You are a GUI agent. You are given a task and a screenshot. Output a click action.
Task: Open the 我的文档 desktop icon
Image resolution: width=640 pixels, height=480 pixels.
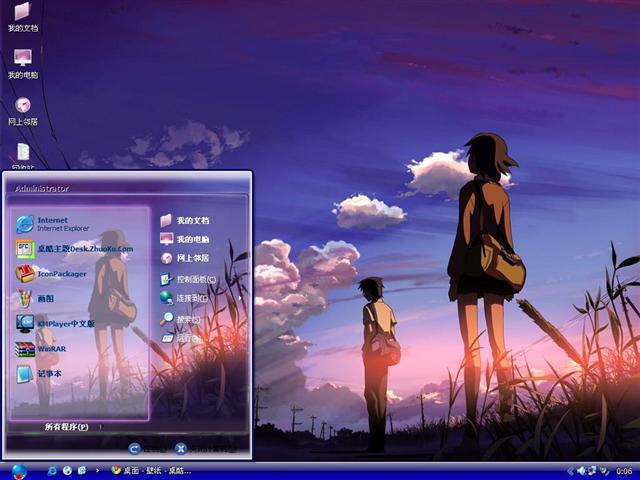(x=23, y=17)
